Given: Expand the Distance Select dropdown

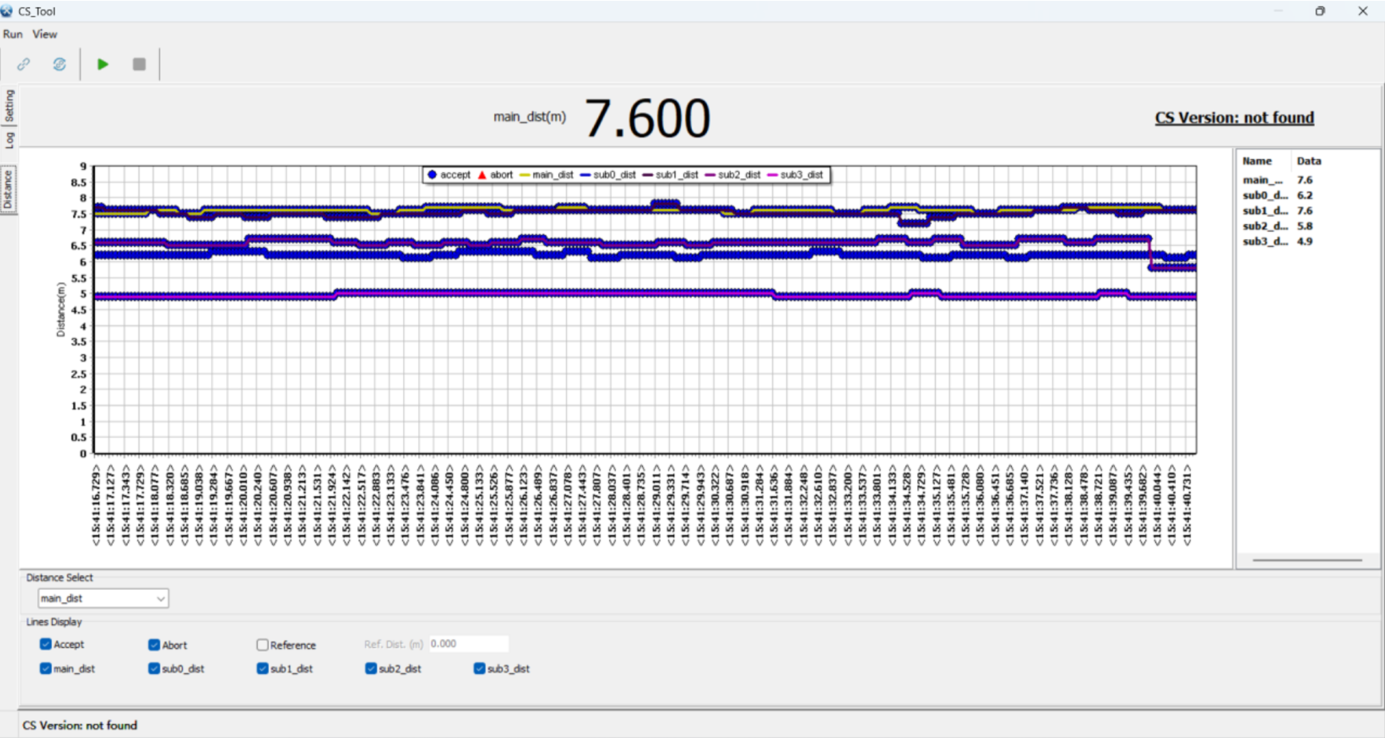Looking at the screenshot, I should [103, 598].
